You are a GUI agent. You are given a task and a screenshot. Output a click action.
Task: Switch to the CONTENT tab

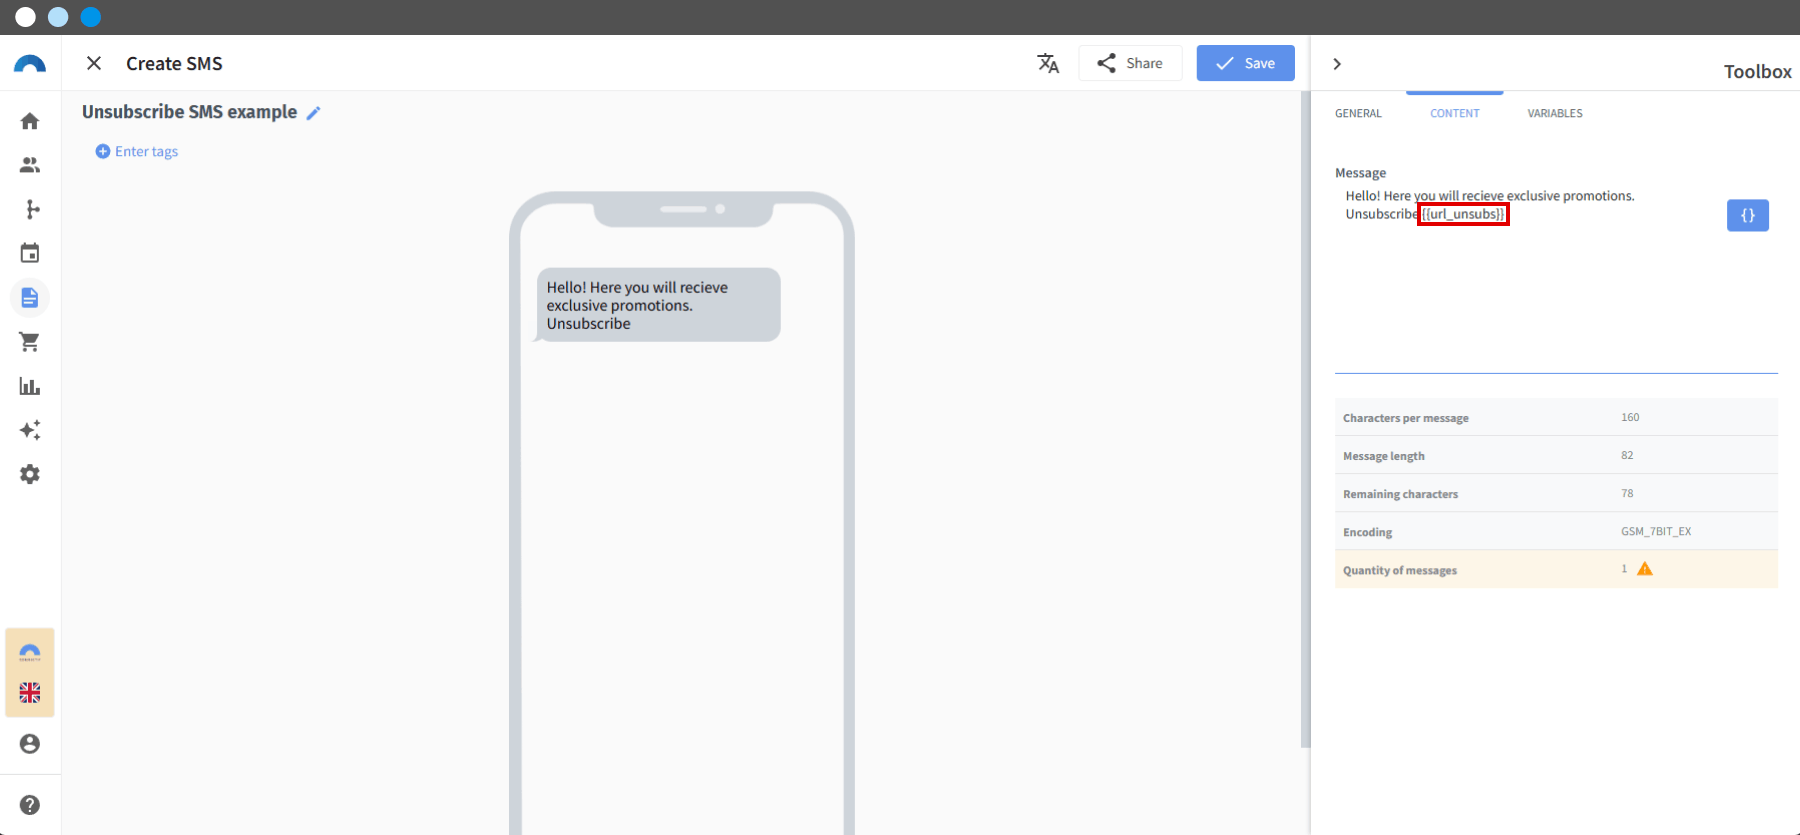(x=1455, y=113)
